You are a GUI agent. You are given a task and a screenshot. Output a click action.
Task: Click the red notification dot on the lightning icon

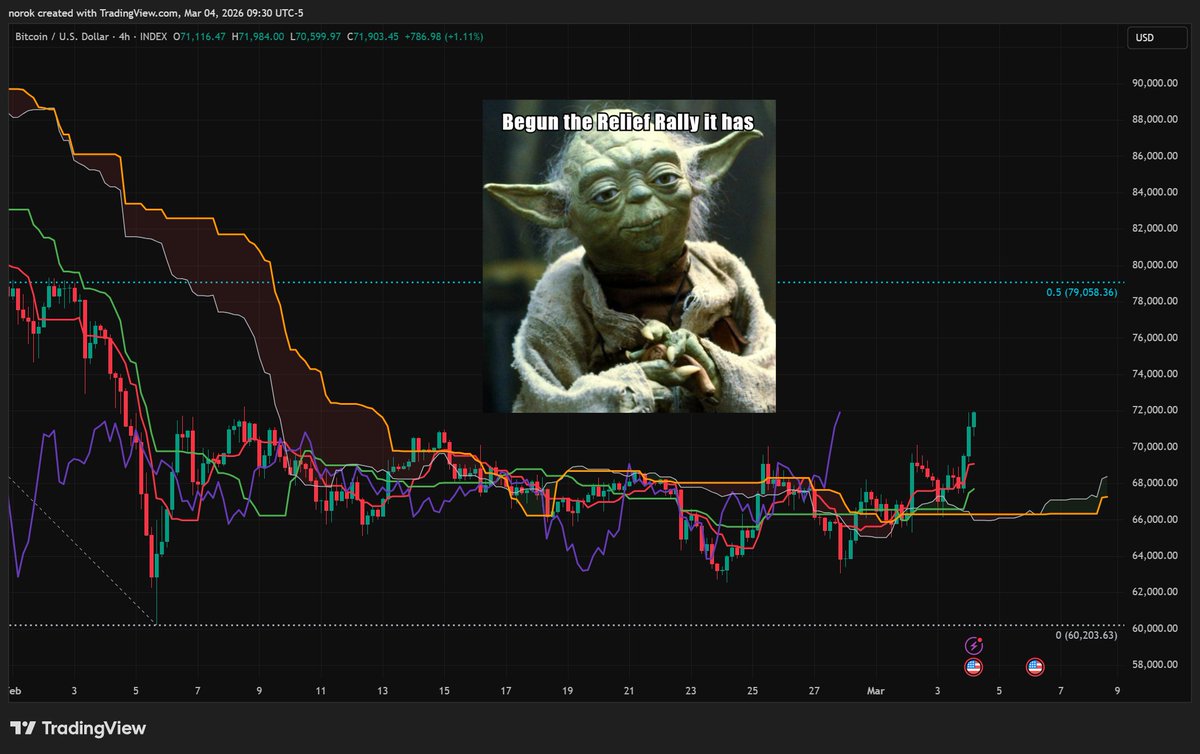click(979, 640)
